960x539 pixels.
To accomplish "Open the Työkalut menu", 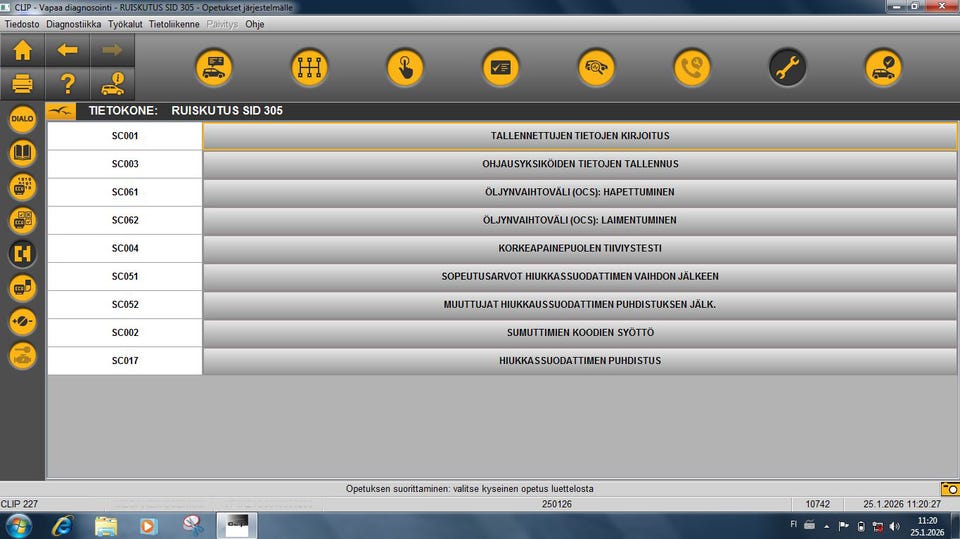I will click(125, 24).
